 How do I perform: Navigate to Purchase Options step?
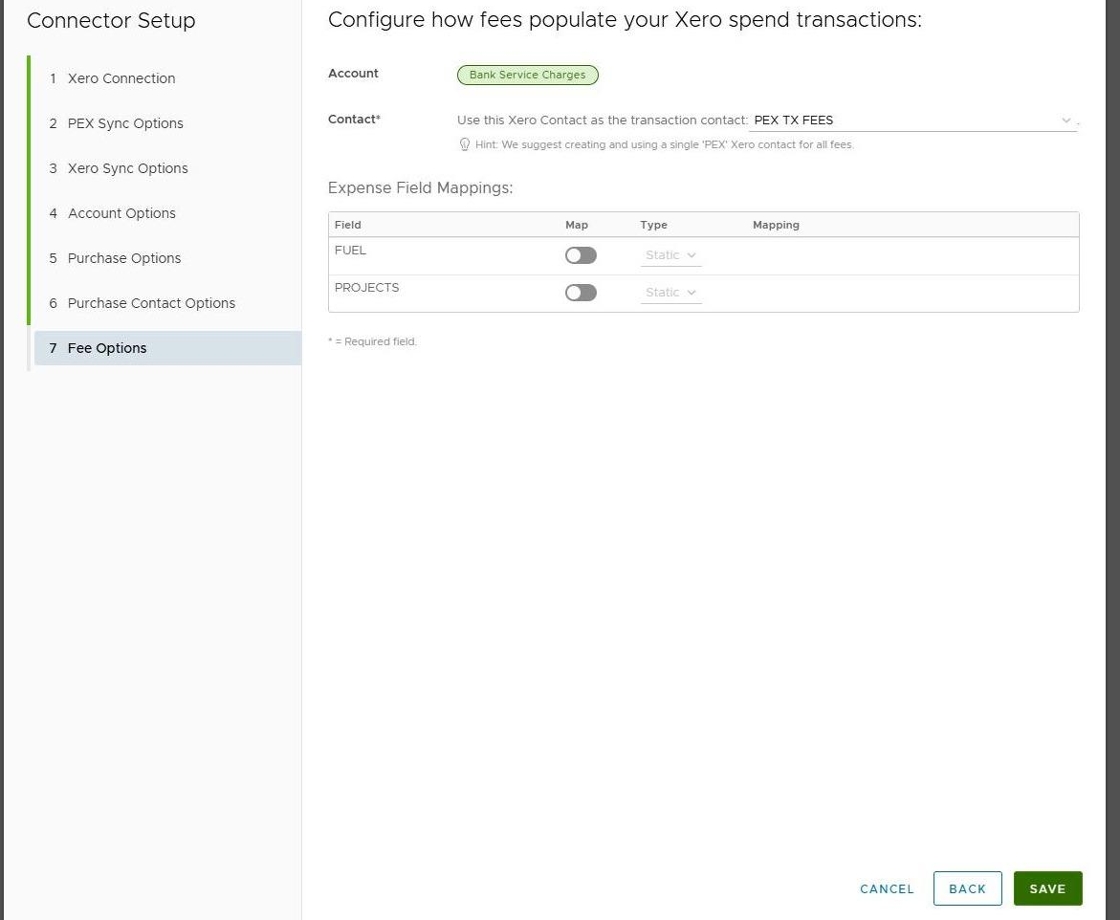click(124, 259)
